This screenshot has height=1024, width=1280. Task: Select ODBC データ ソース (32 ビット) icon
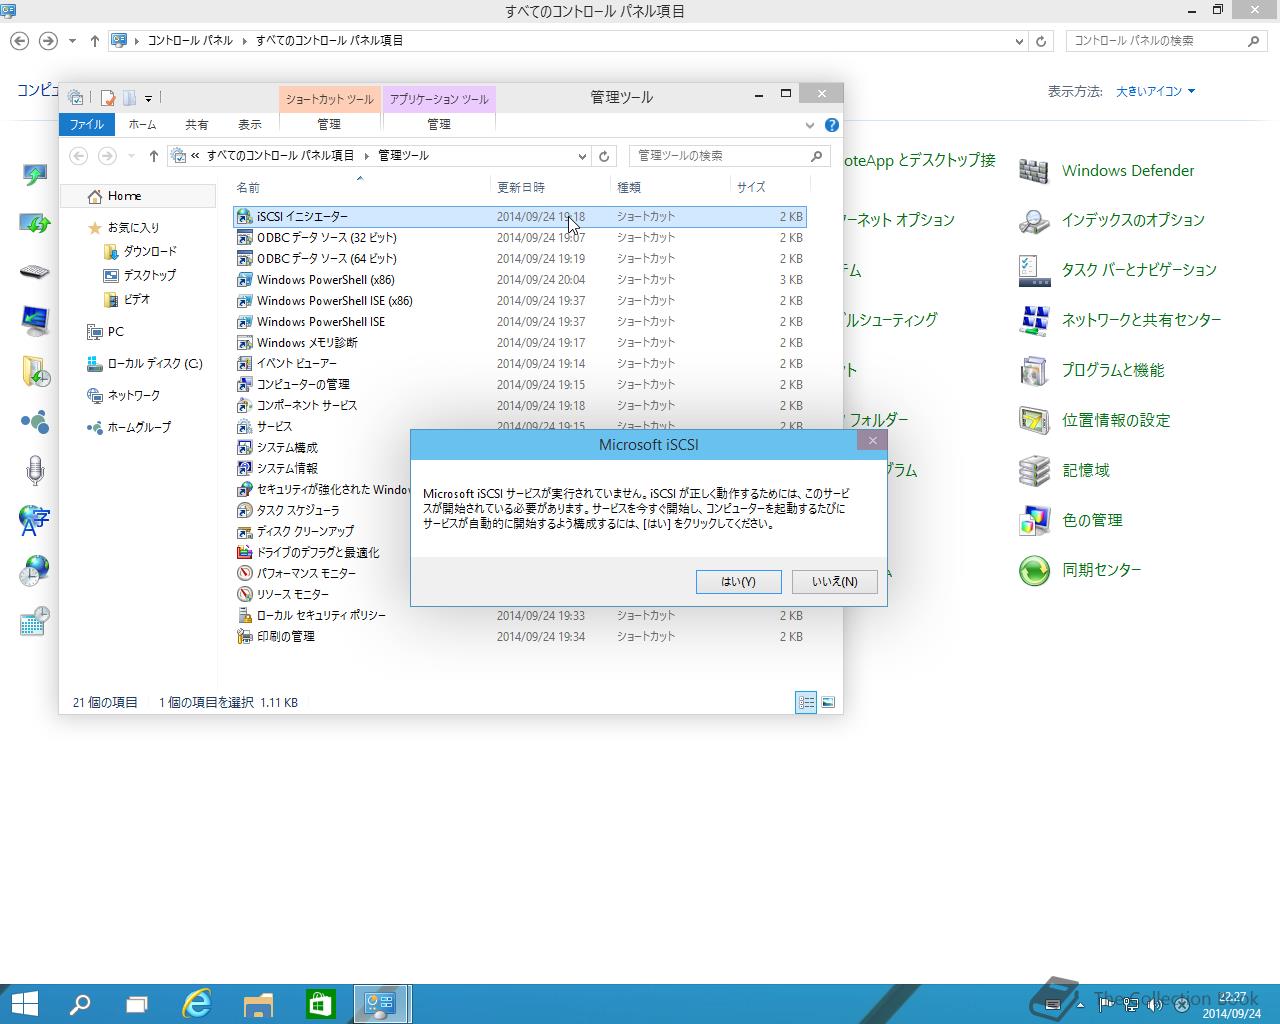point(244,237)
